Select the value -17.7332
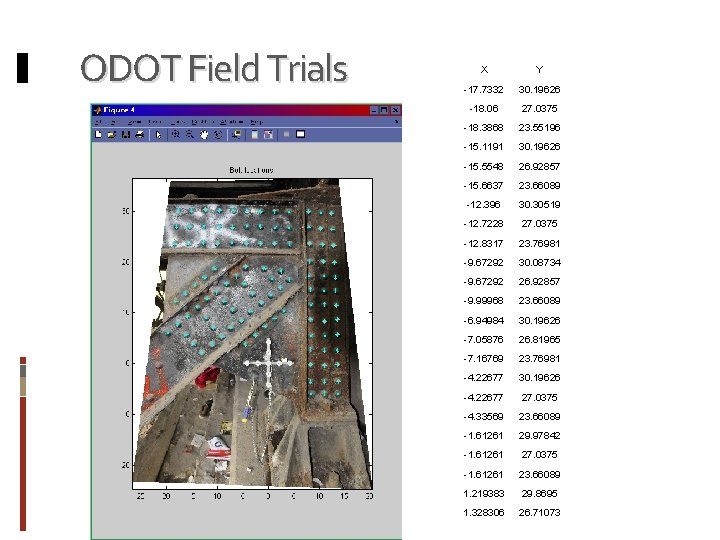The height and width of the screenshot is (540, 720). tap(483, 90)
